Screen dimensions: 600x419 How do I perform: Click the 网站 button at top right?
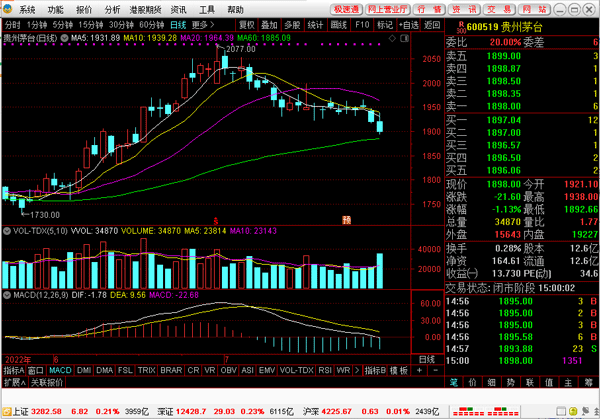(534, 10)
